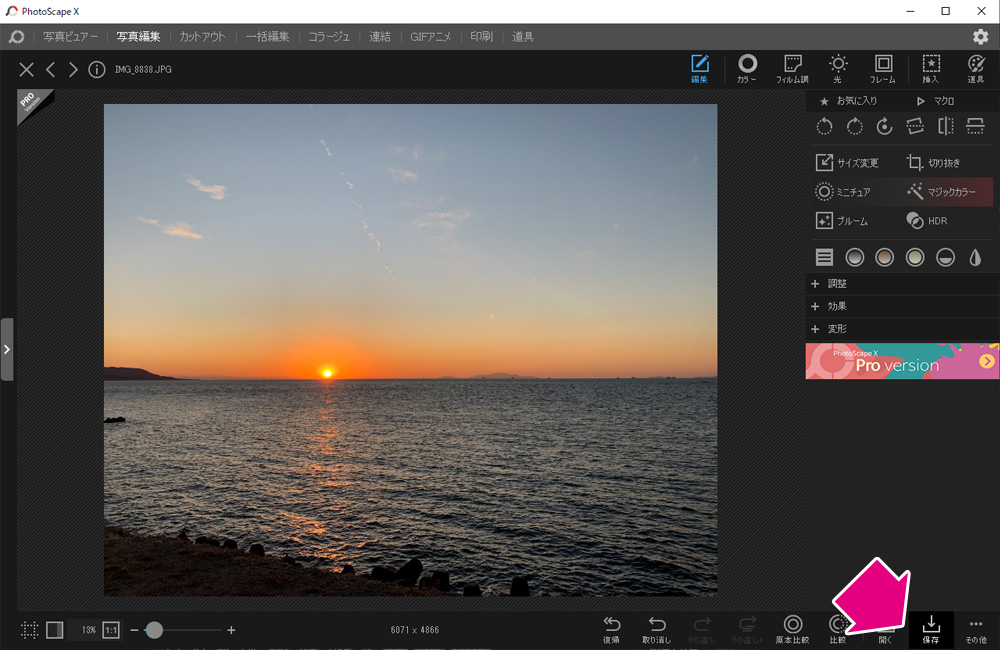Click the 取り消し undo icon

click(656, 629)
